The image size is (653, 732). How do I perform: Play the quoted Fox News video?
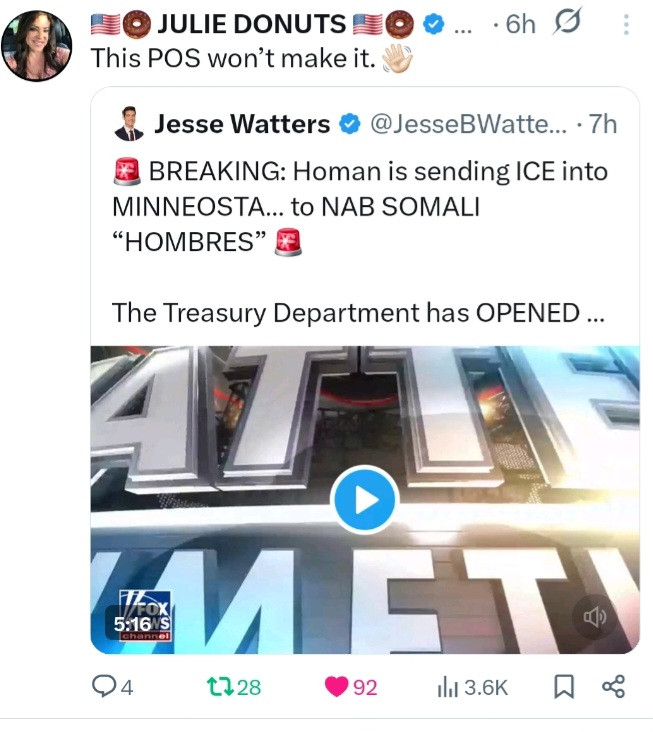[365, 500]
